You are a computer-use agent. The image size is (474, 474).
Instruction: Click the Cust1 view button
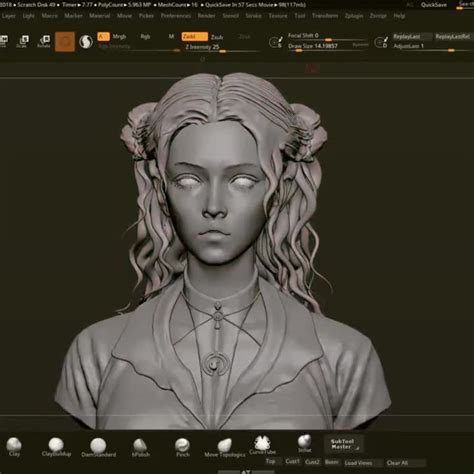pos(292,462)
